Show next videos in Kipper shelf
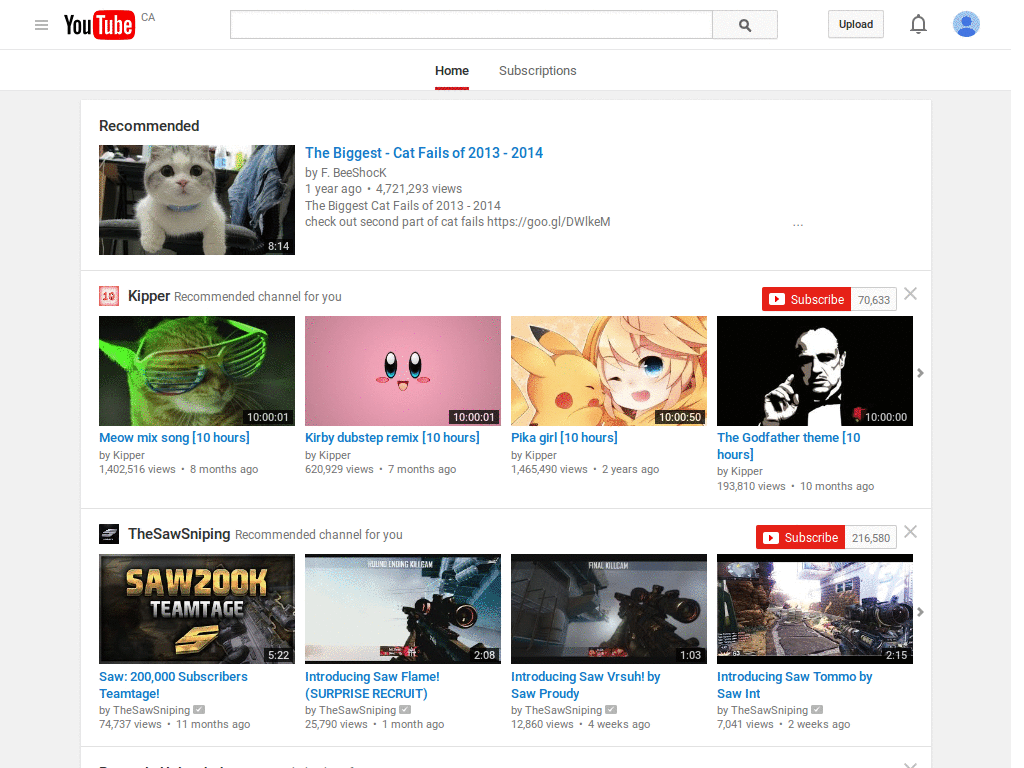This screenshot has height=768, width=1024. click(x=920, y=373)
